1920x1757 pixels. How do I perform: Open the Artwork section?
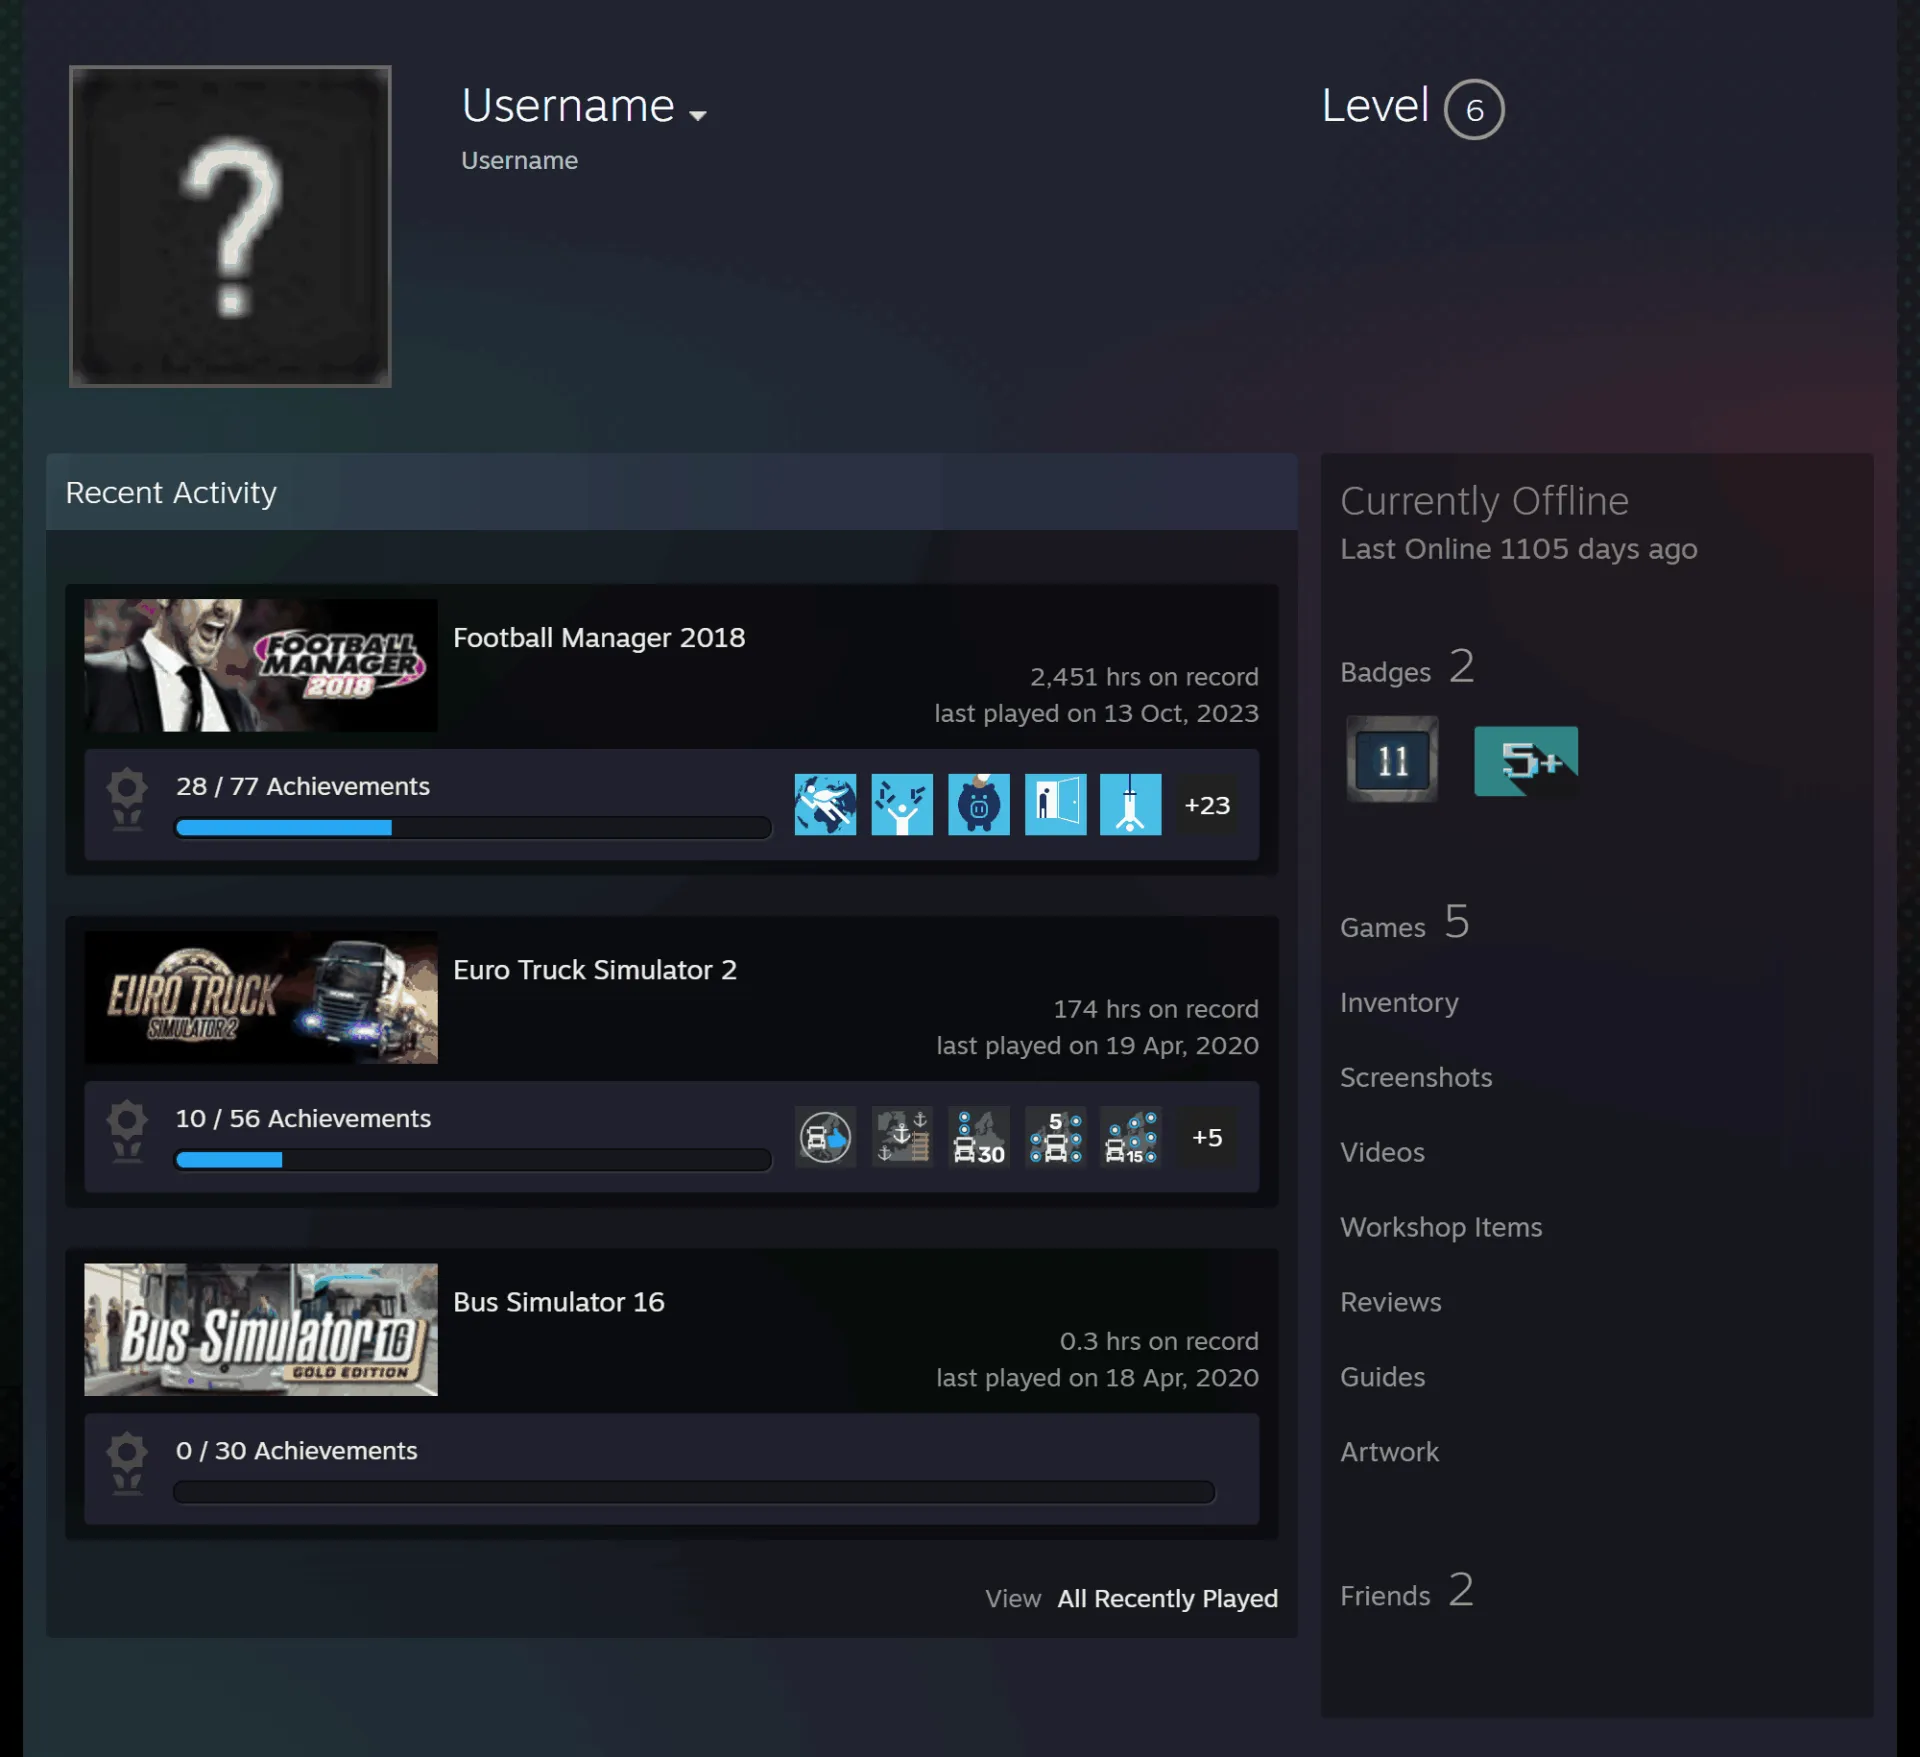[x=1390, y=1452]
